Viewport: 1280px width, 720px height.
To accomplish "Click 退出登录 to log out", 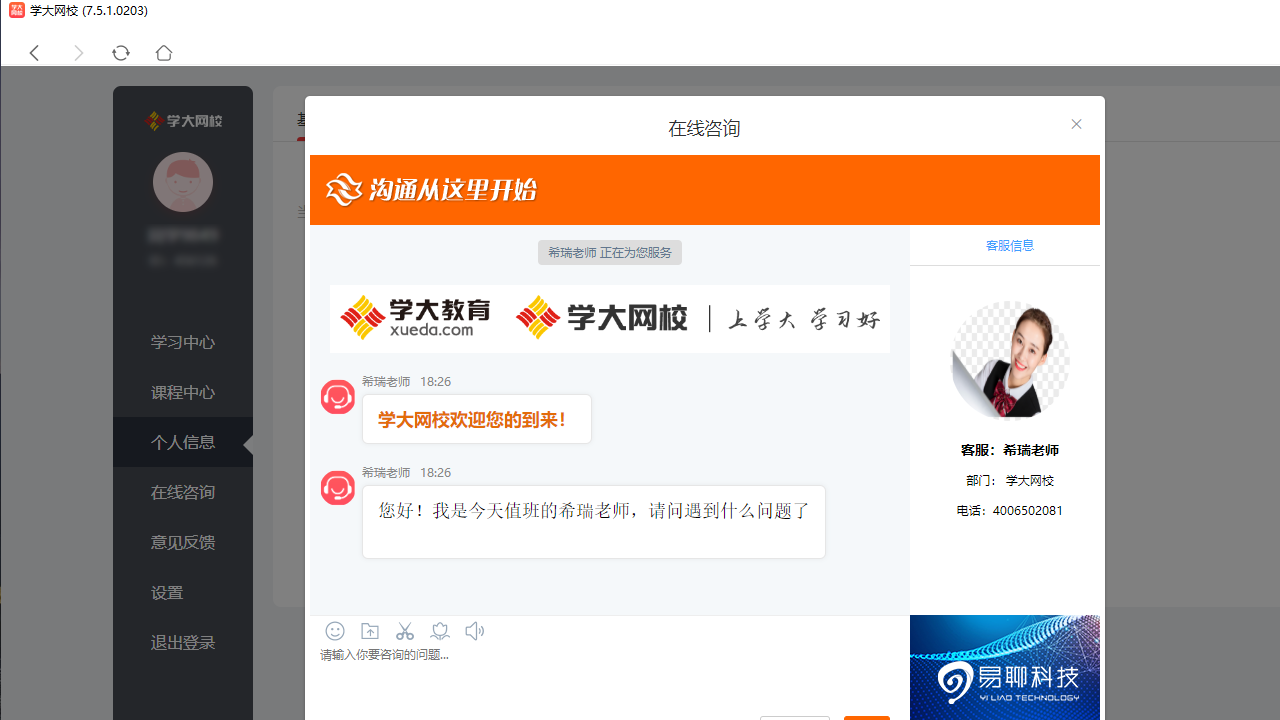I will 182,642.
